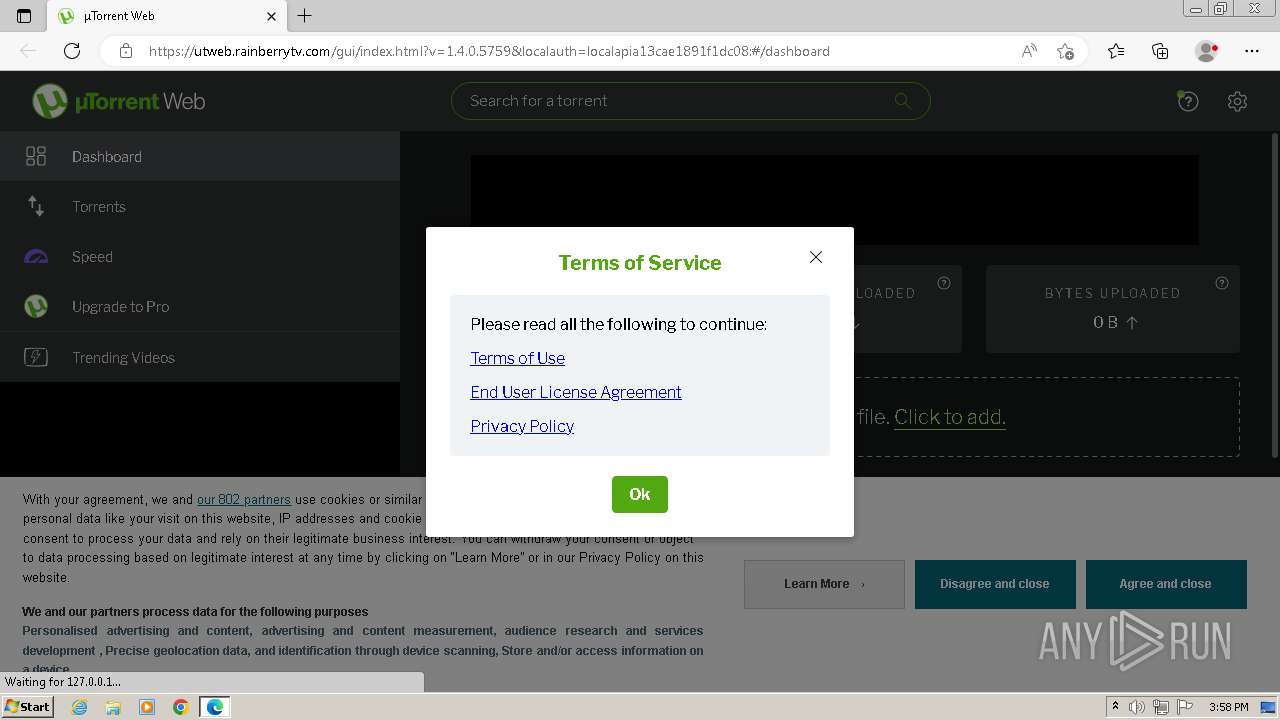This screenshot has height=720, width=1280.
Task: Click the Speed gauge icon
Action: [36, 257]
